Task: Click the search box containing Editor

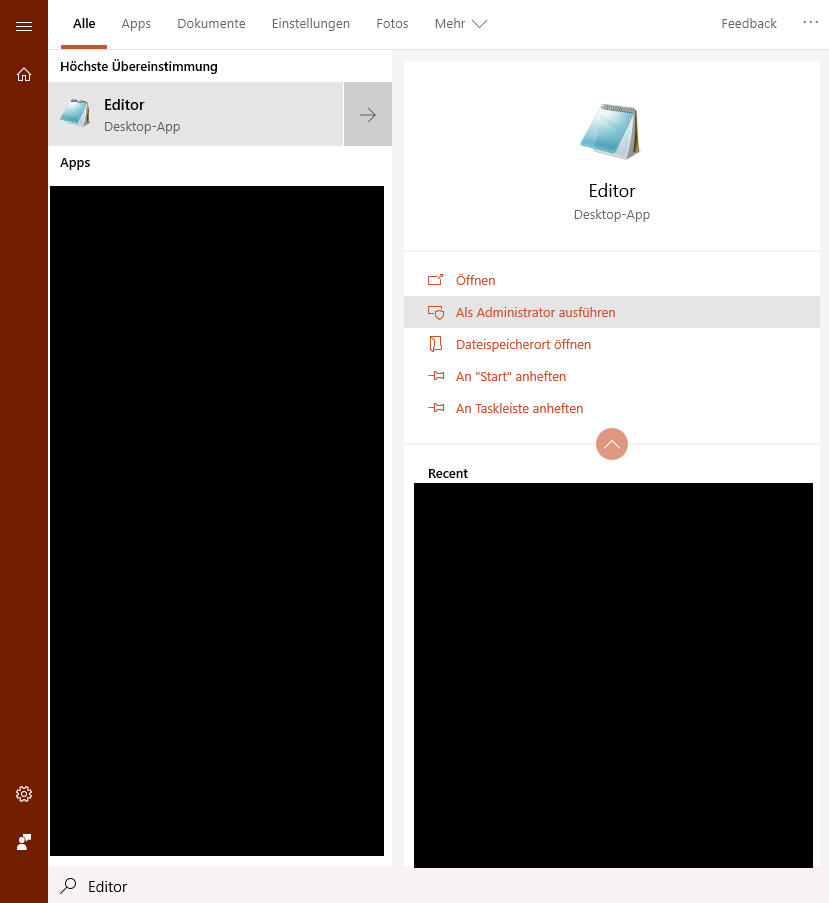Action: pyautogui.click(x=438, y=886)
